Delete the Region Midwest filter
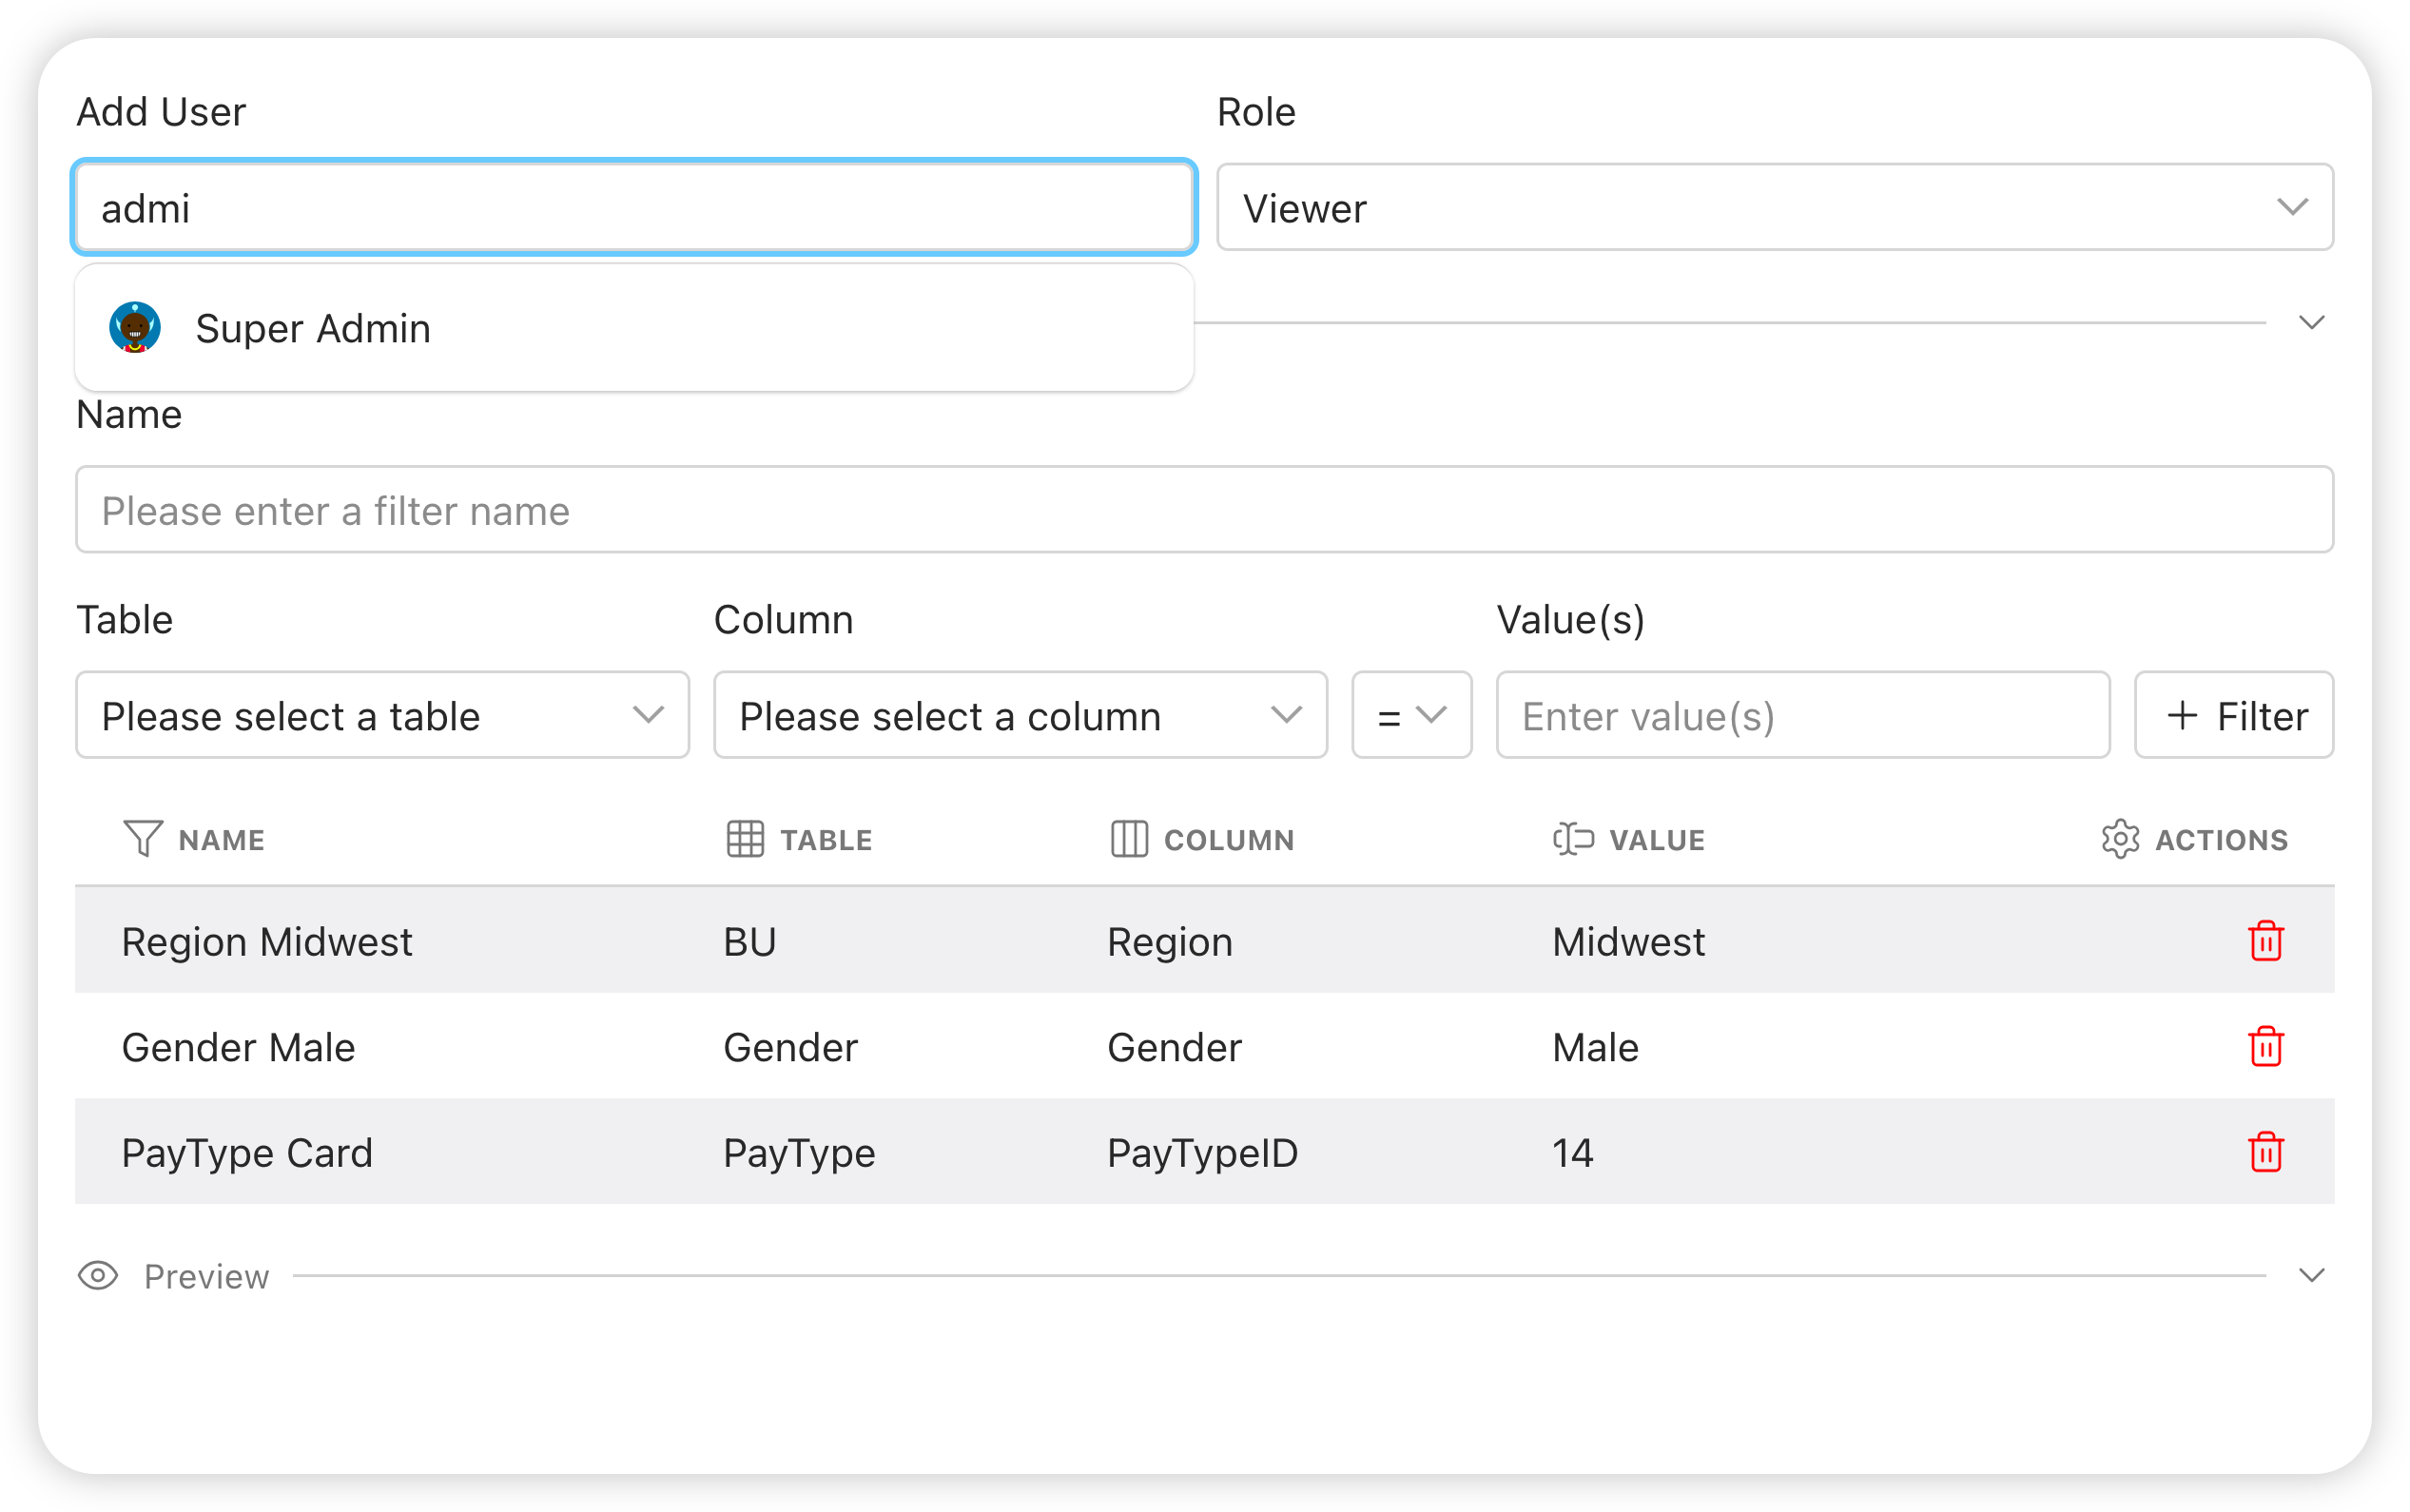2410x1512 pixels. coord(2265,941)
